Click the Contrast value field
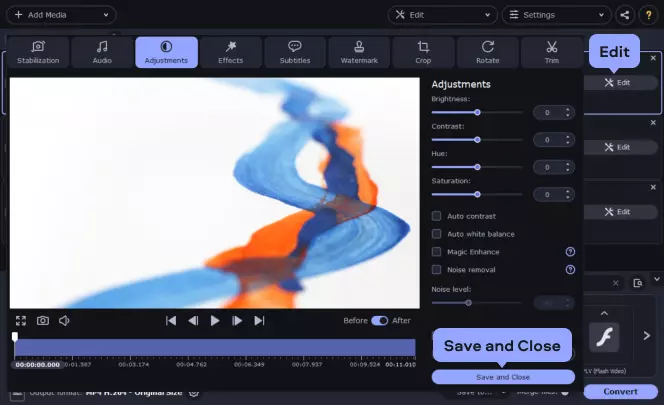664x405 pixels. (553, 140)
